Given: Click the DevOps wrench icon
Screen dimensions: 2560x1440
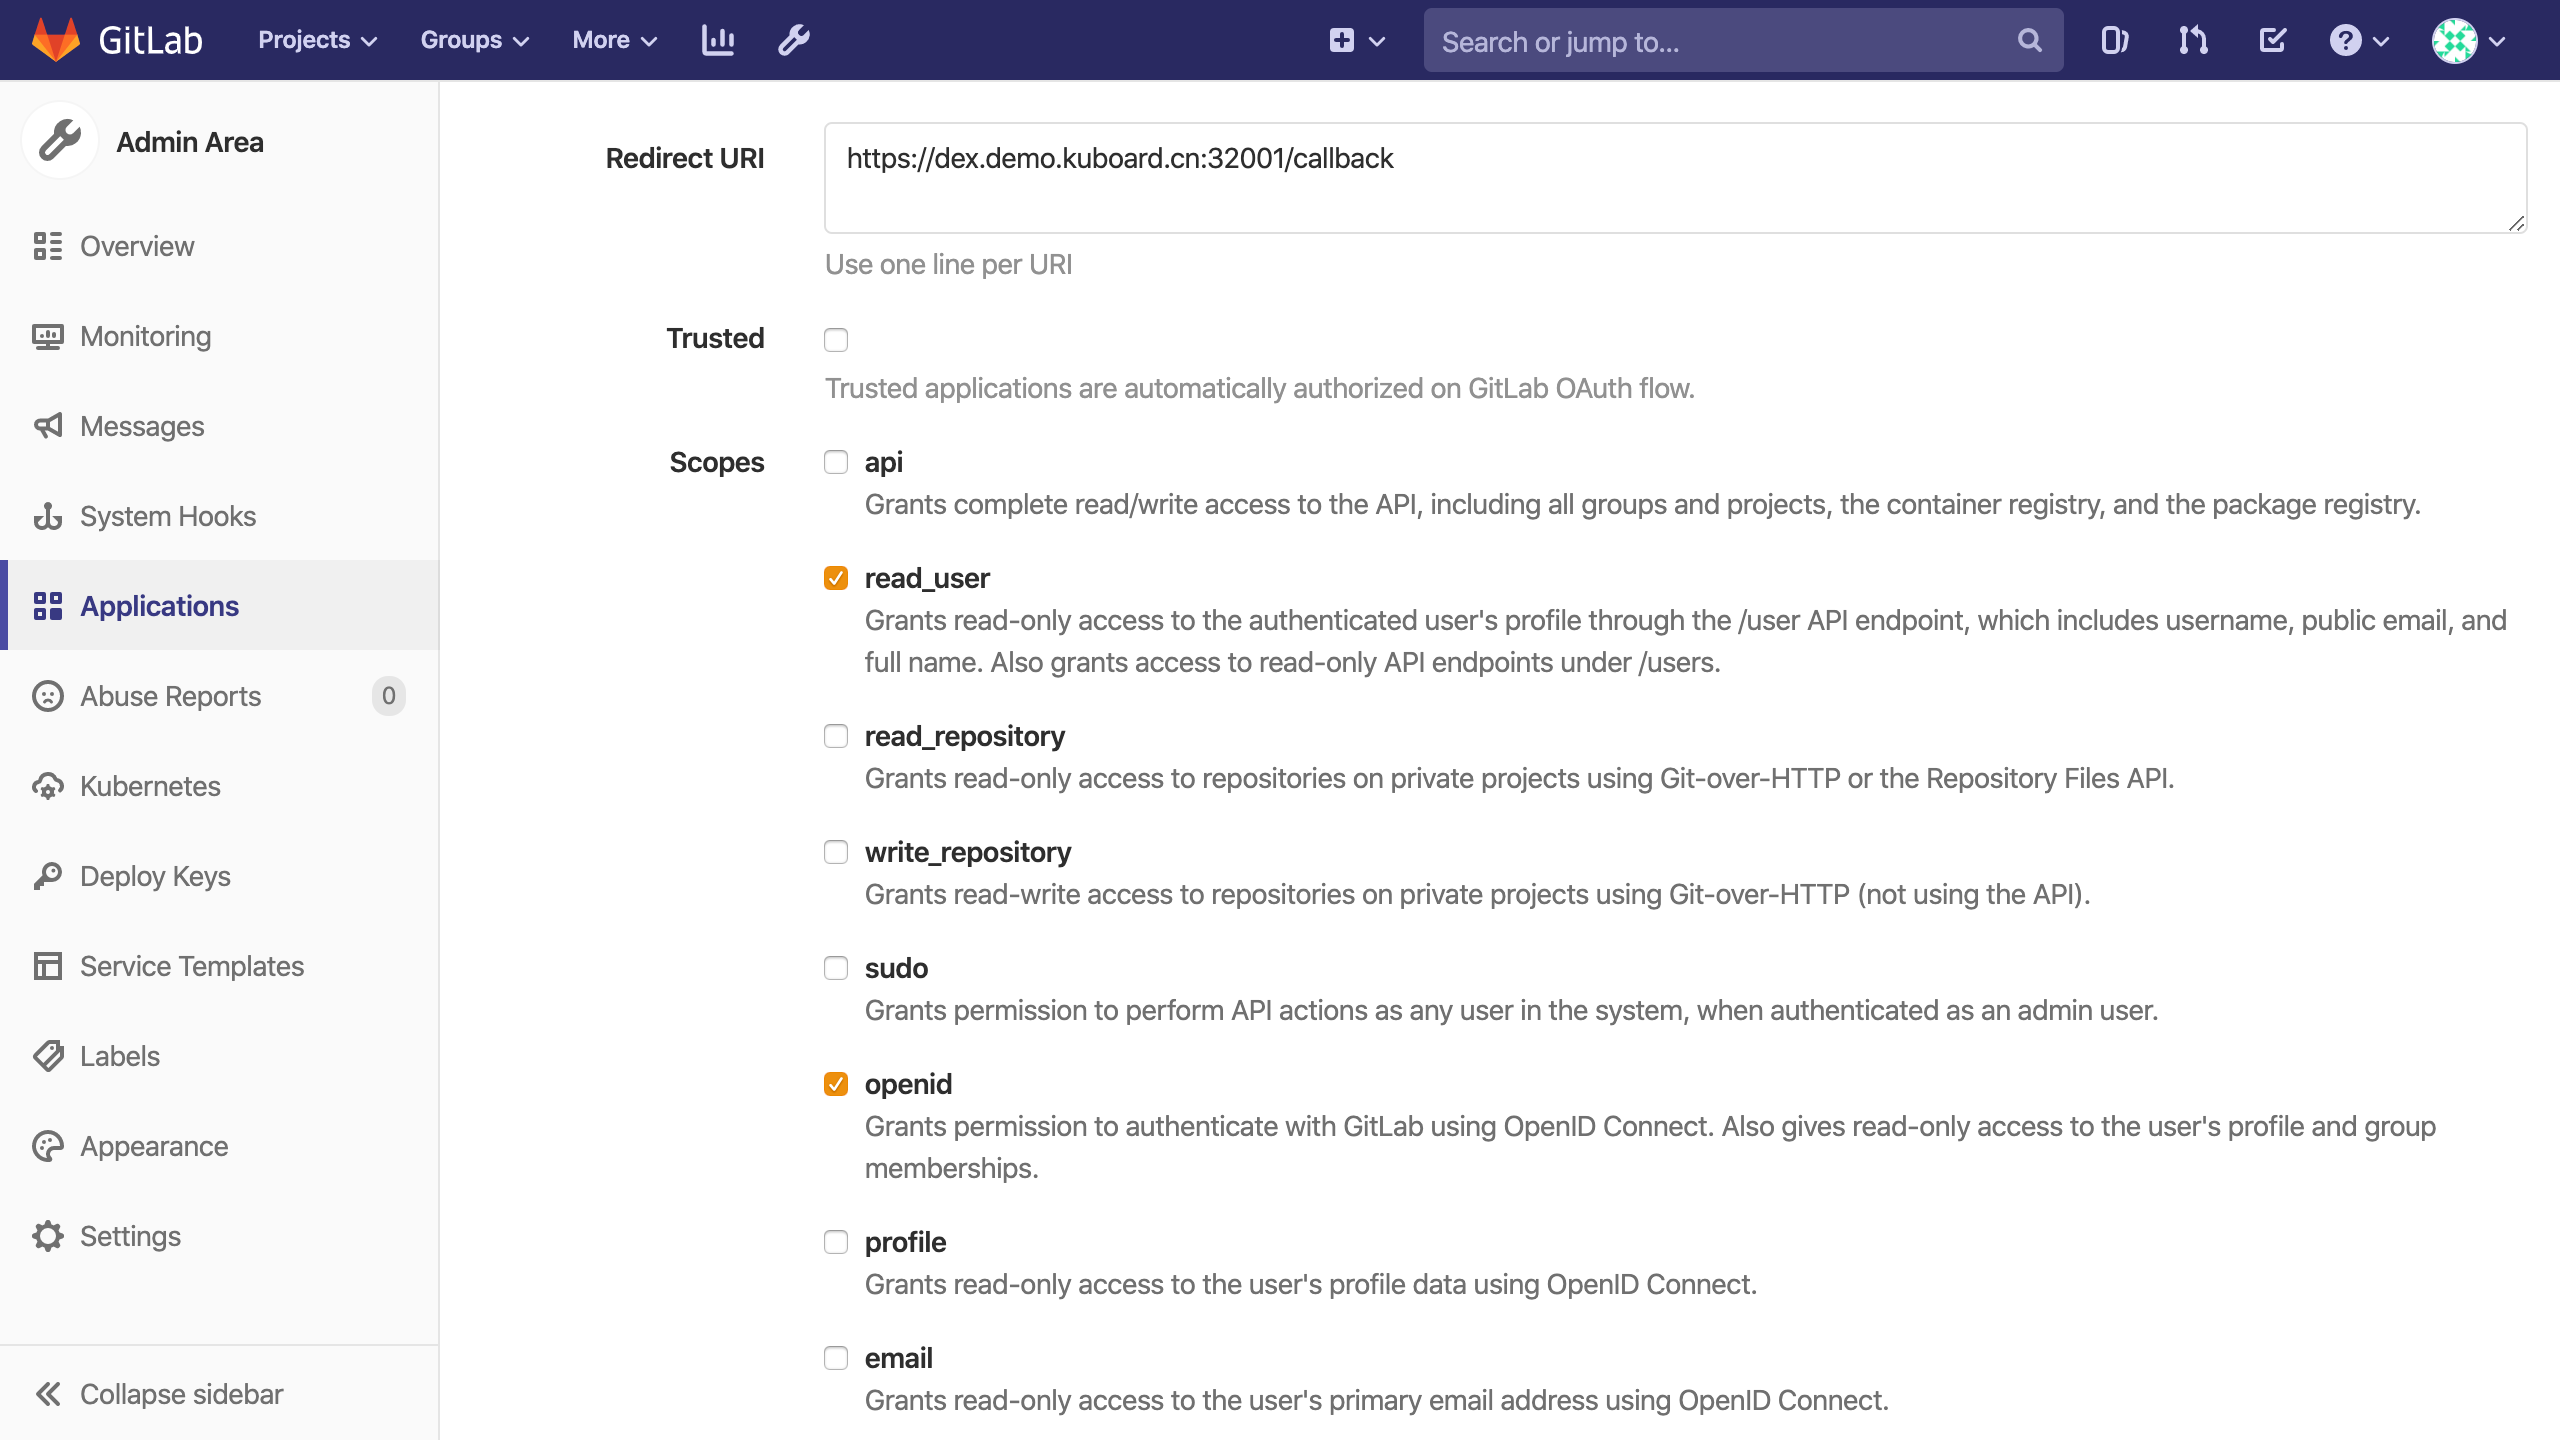Looking at the screenshot, I should pos(793,40).
